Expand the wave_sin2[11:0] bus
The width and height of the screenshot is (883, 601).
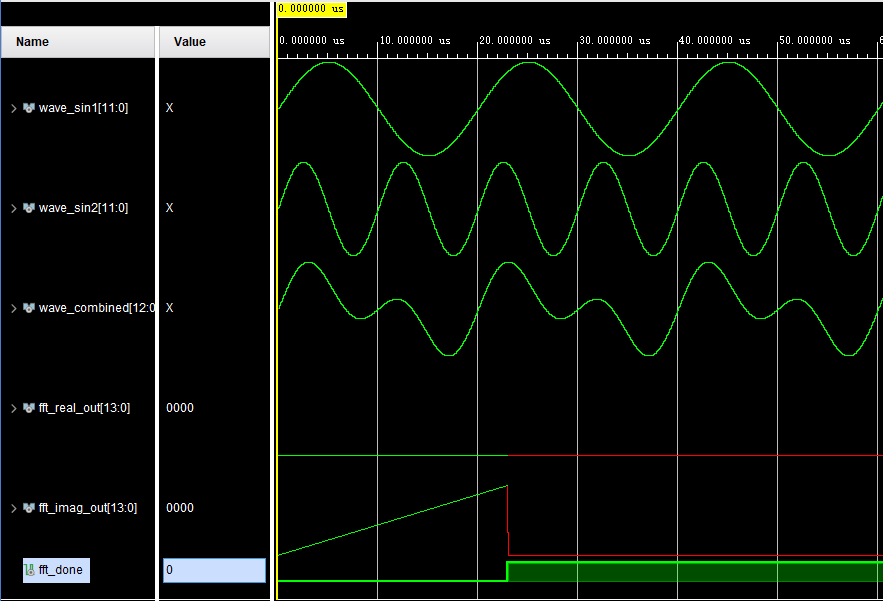coord(14,208)
